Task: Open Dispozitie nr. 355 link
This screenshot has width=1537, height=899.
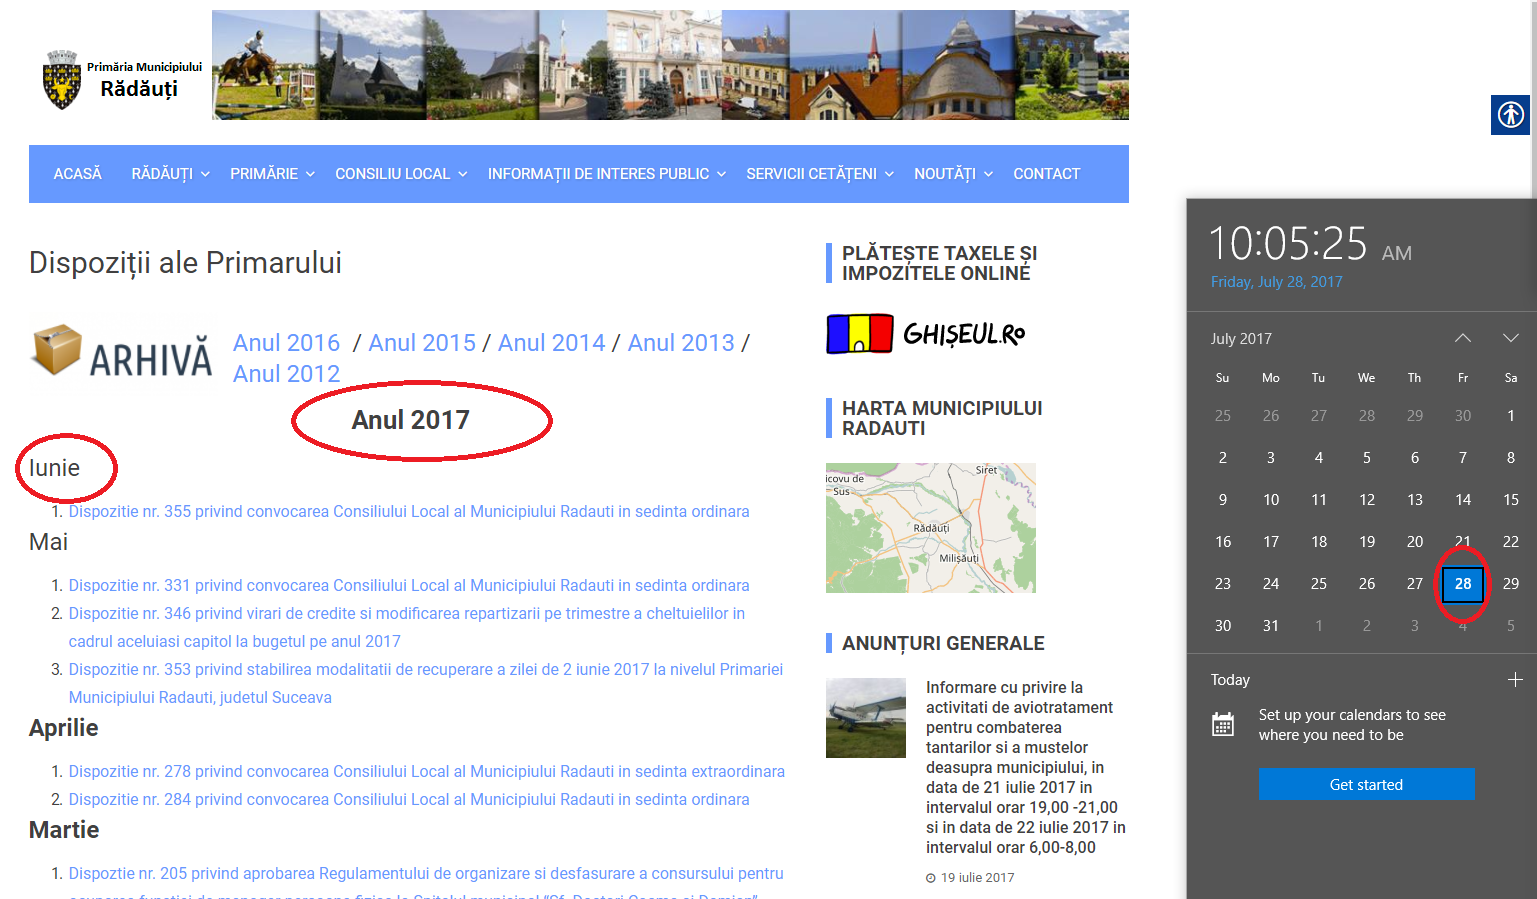Action: click(408, 511)
